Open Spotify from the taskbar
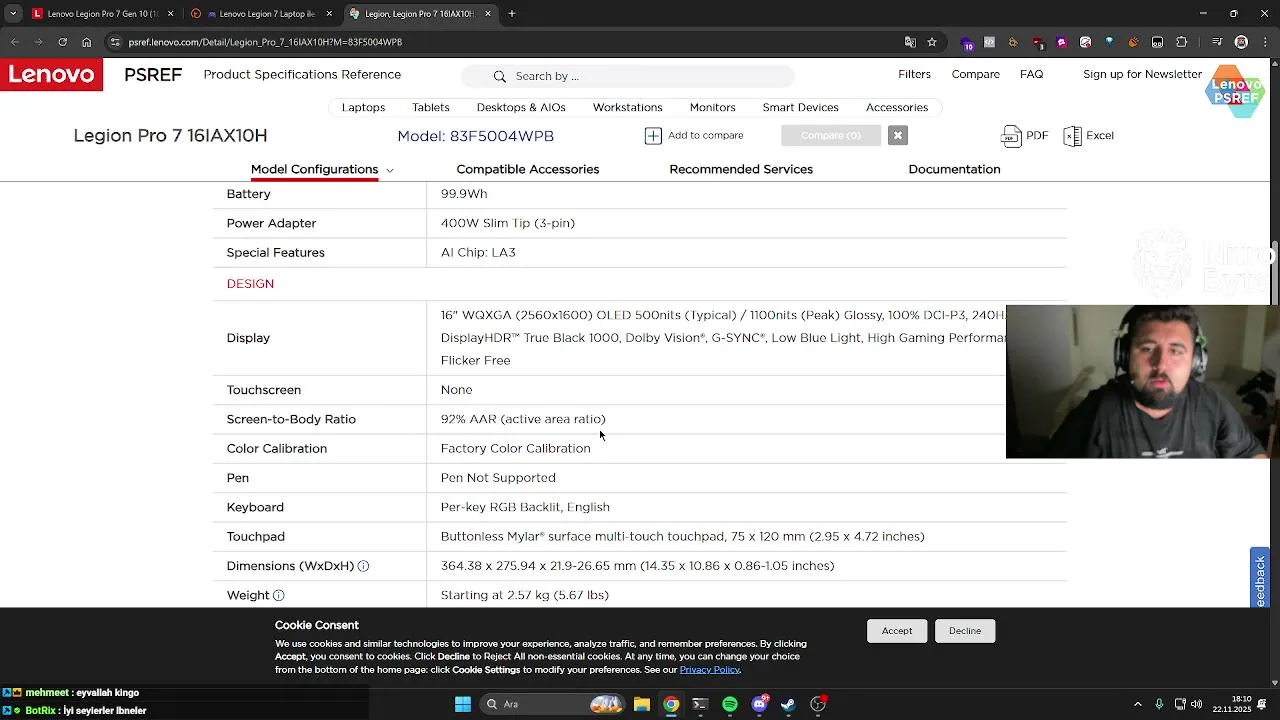The width and height of the screenshot is (1280, 720). 730,704
